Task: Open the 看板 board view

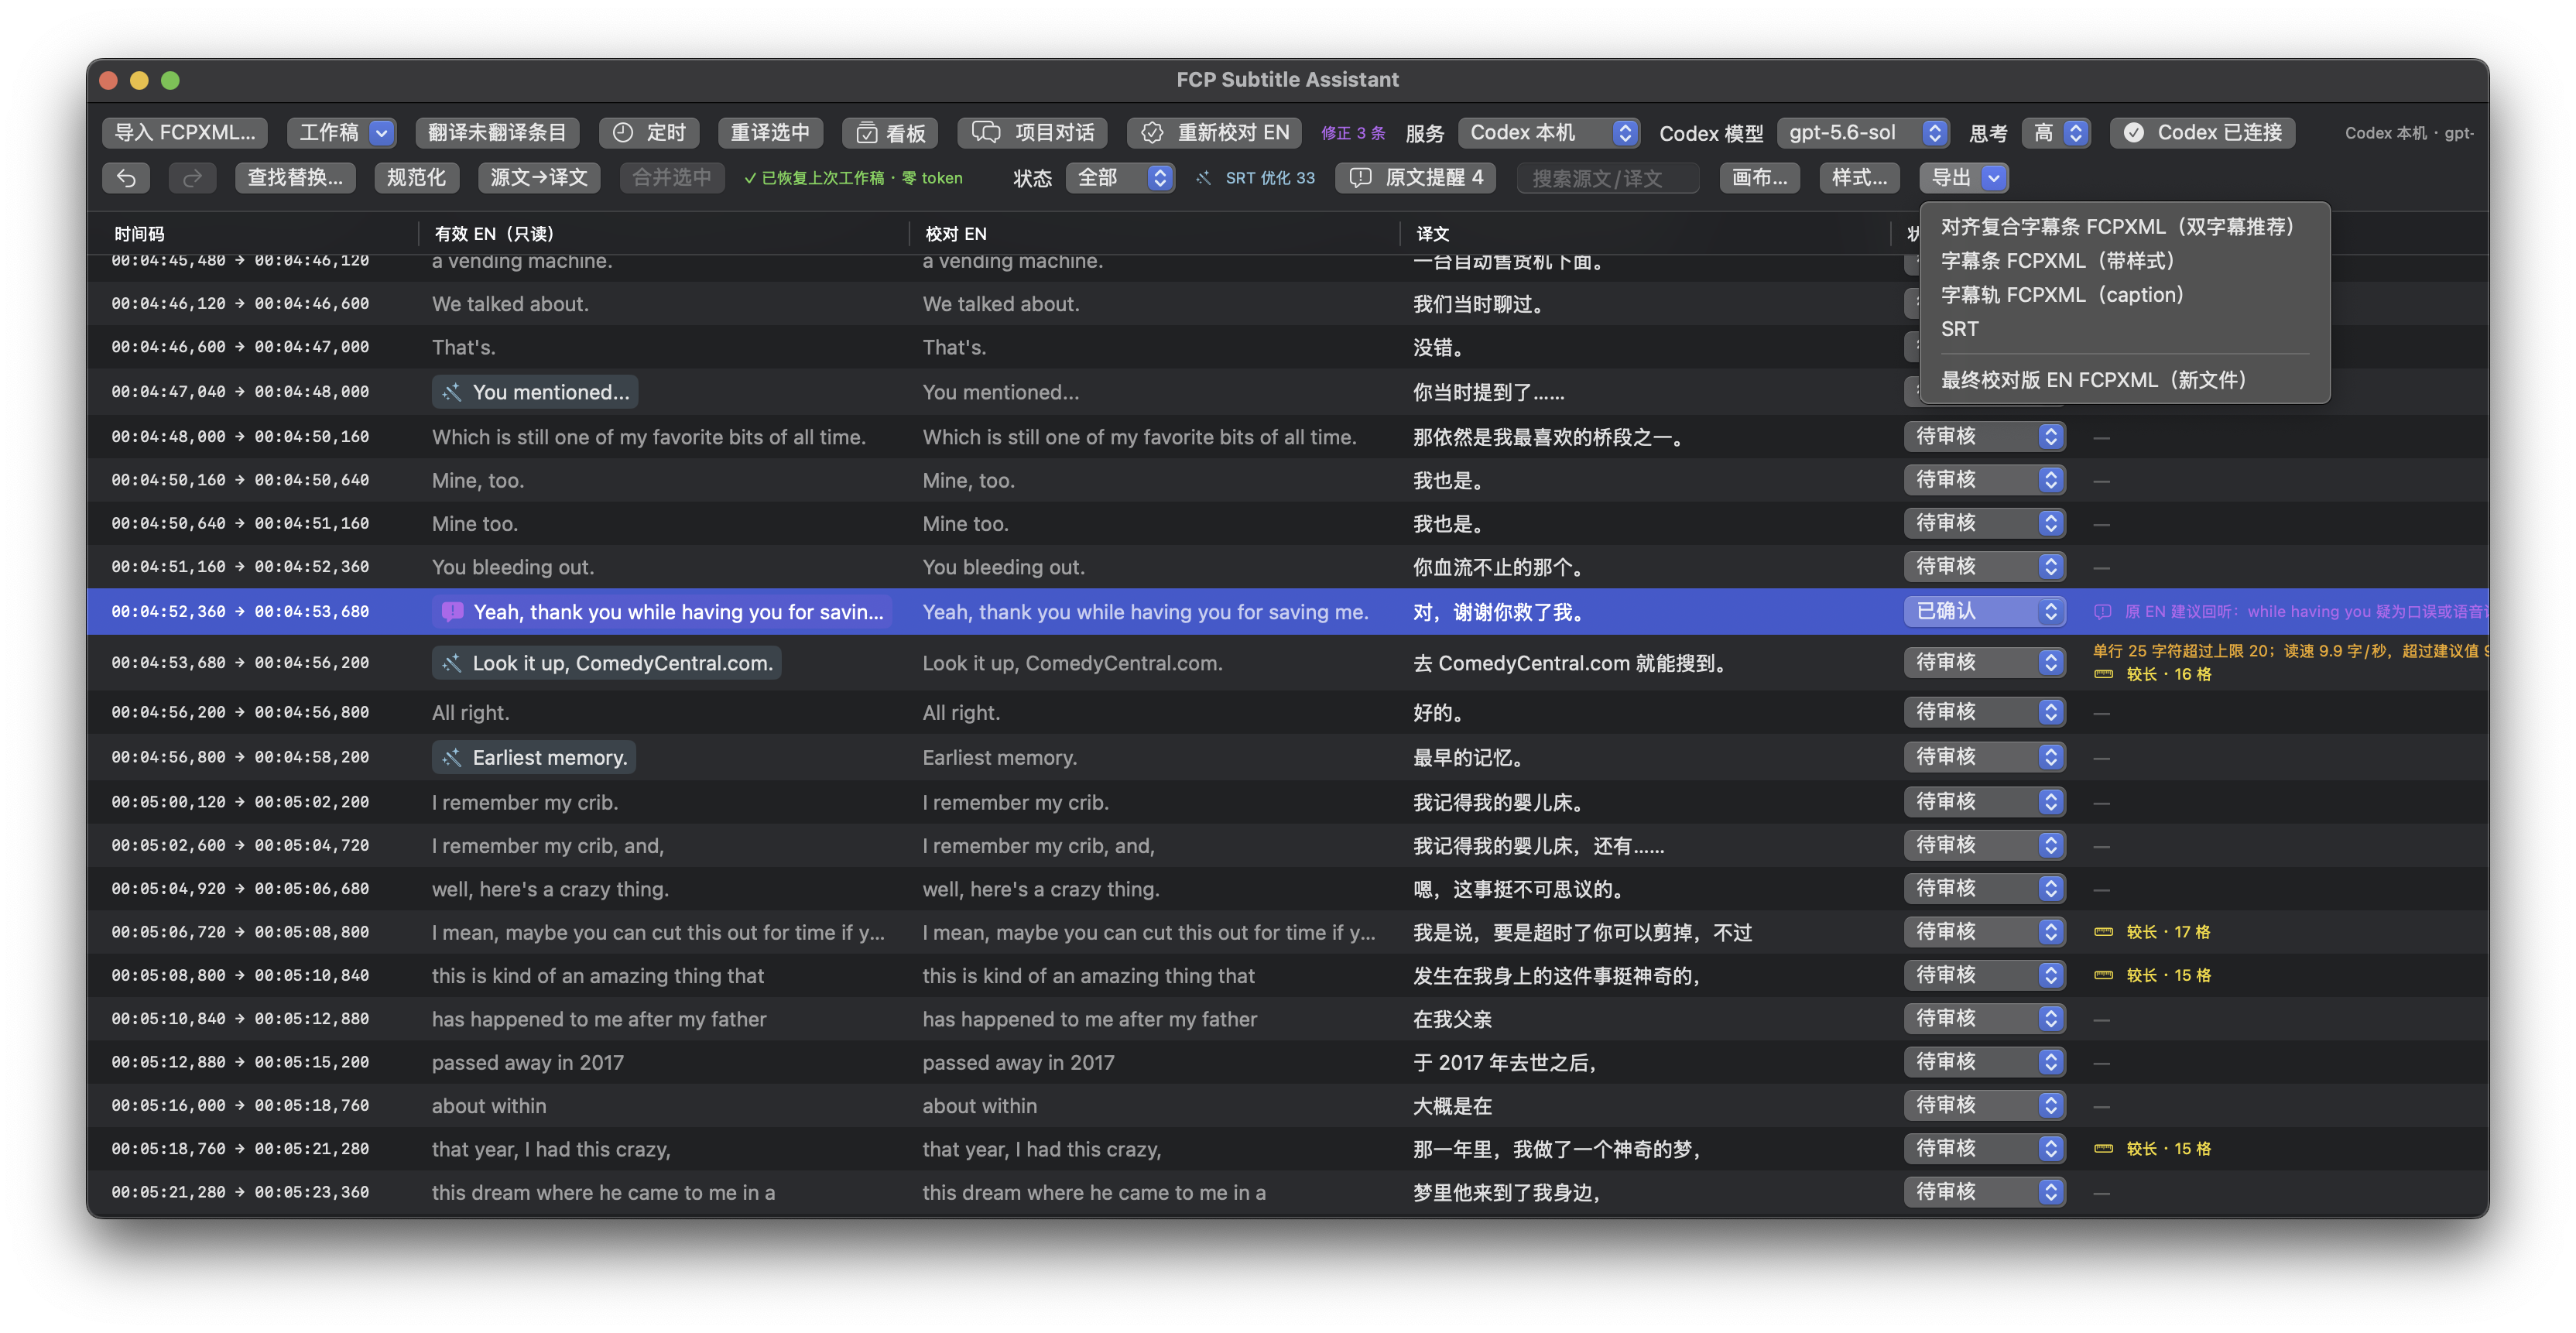Action: click(890, 133)
